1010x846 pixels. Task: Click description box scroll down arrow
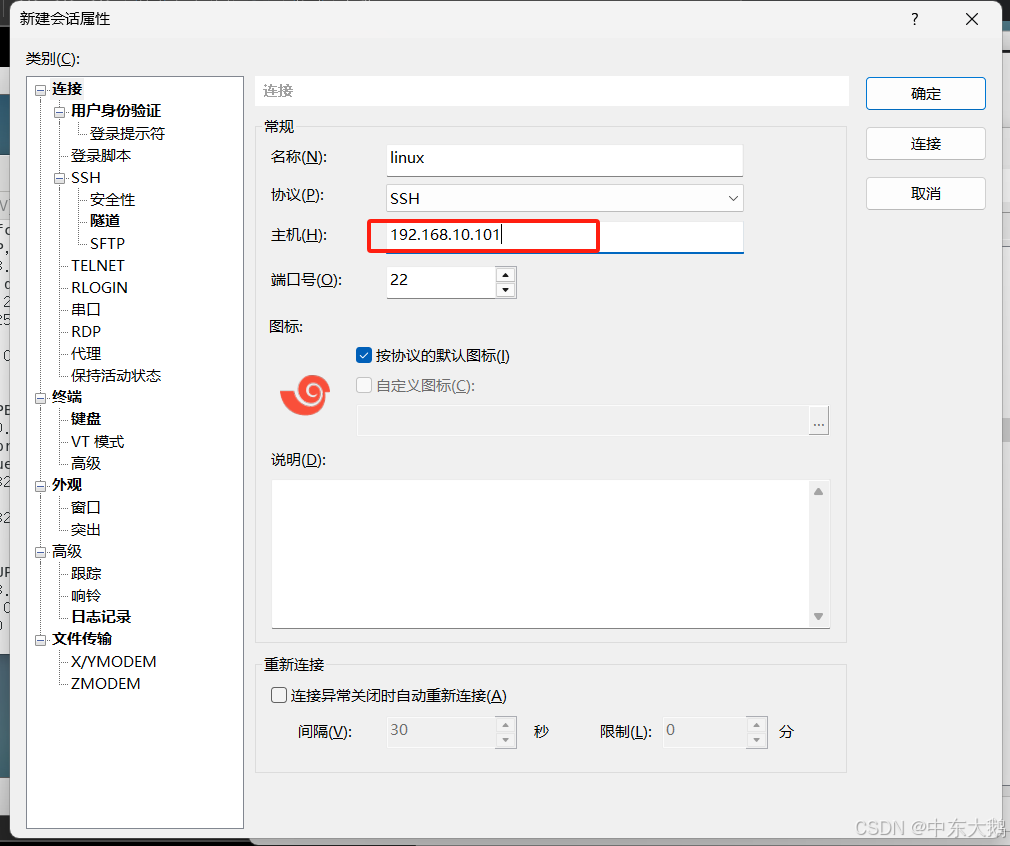click(x=819, y=617)
